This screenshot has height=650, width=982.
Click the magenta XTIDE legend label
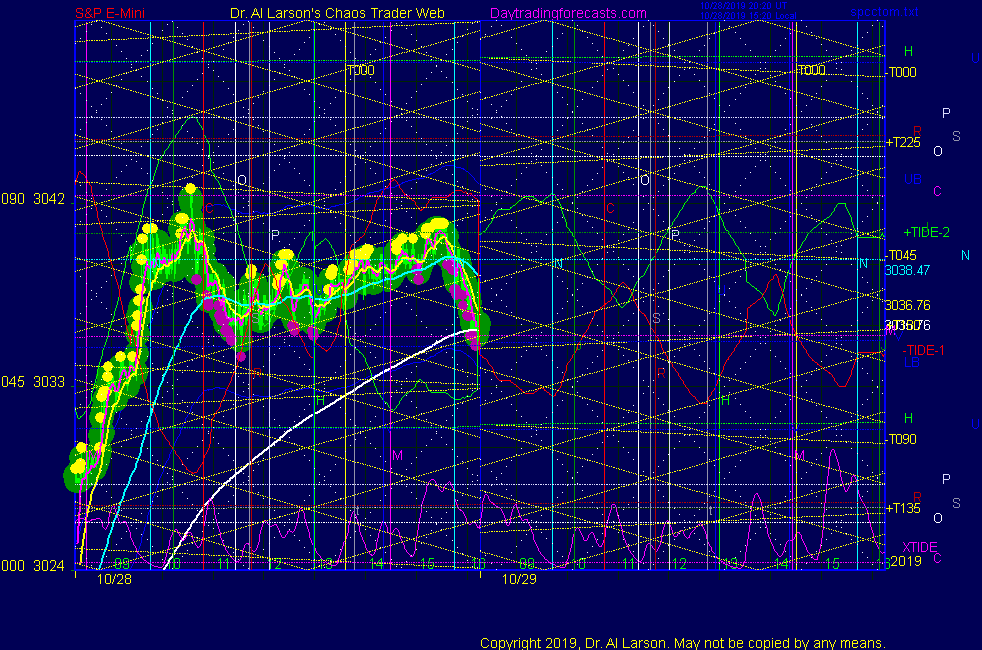pos(920,547)
